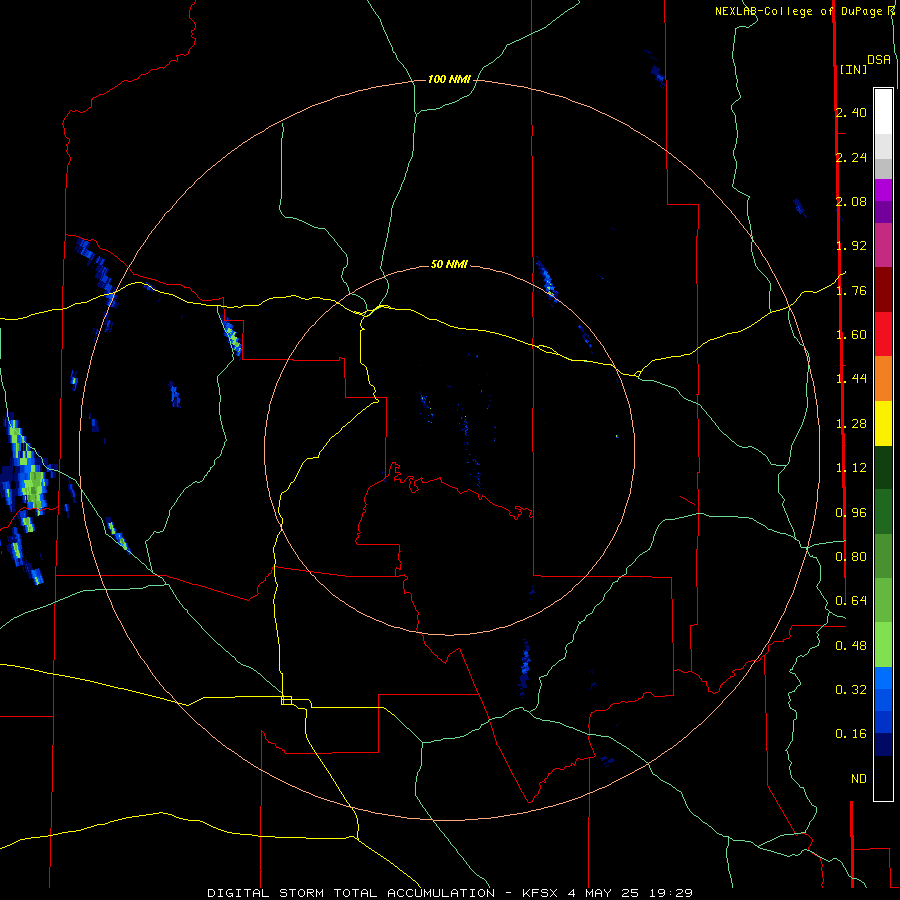The image size is (900, 900).
Task: Select the bright red 1.60 legend swatch
Action: (883, 334)
